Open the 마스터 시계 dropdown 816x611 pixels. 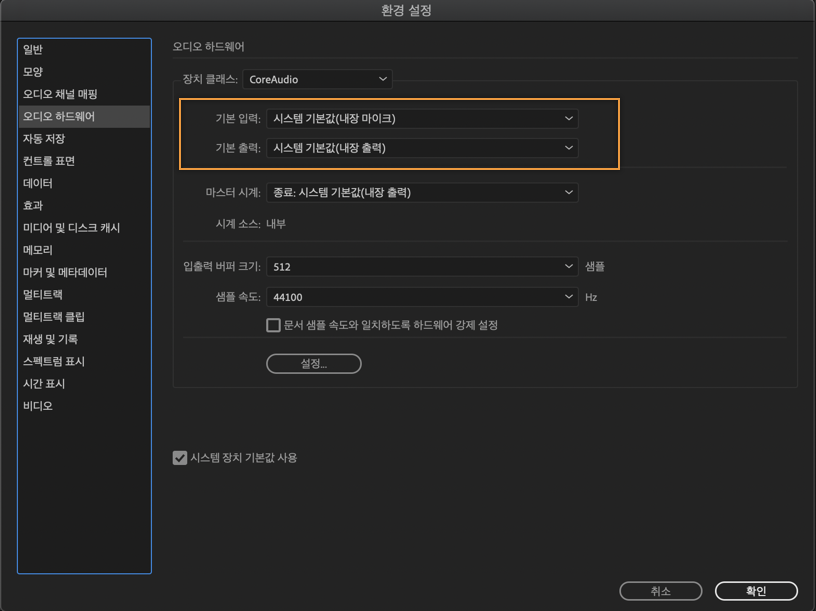422,193
